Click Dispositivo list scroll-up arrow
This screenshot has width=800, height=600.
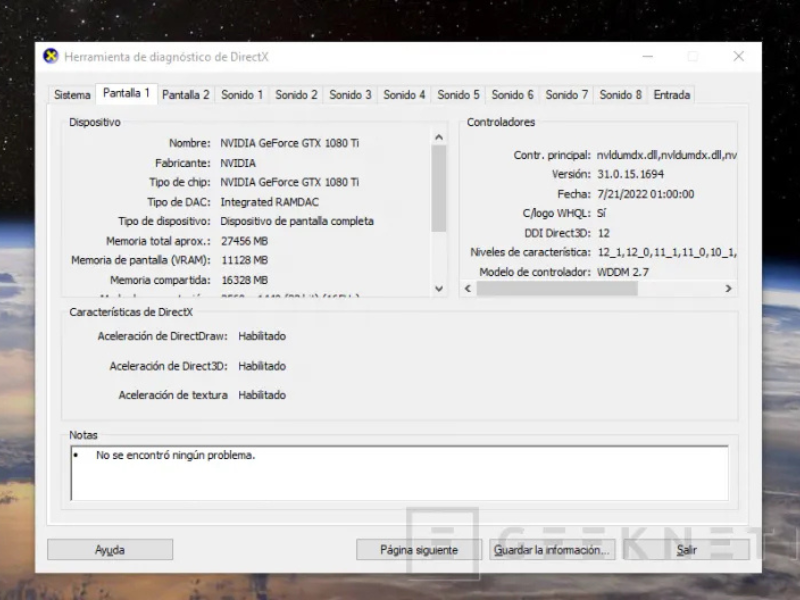[x=439, y=137]
